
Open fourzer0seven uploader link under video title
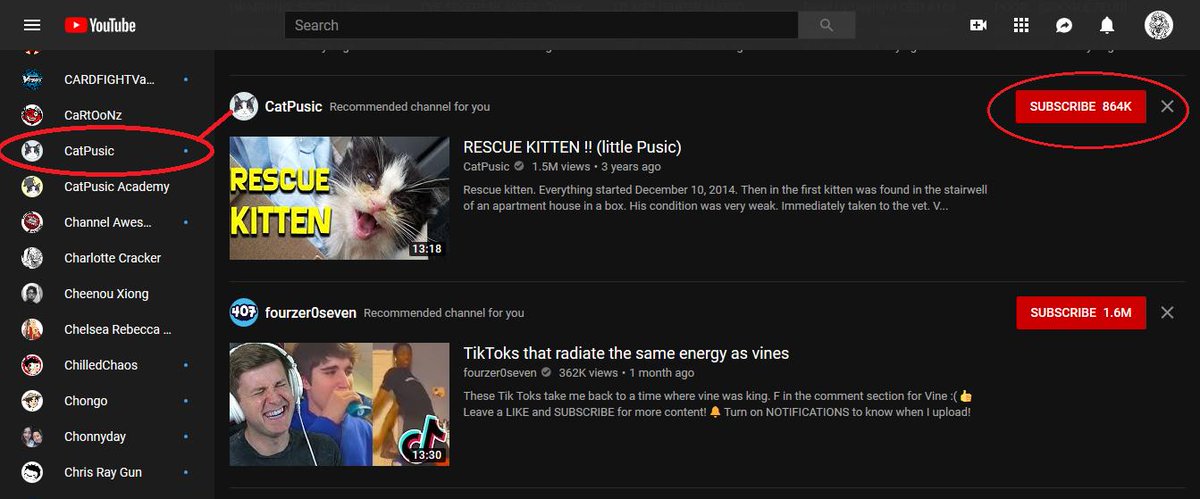coord(501,373)
